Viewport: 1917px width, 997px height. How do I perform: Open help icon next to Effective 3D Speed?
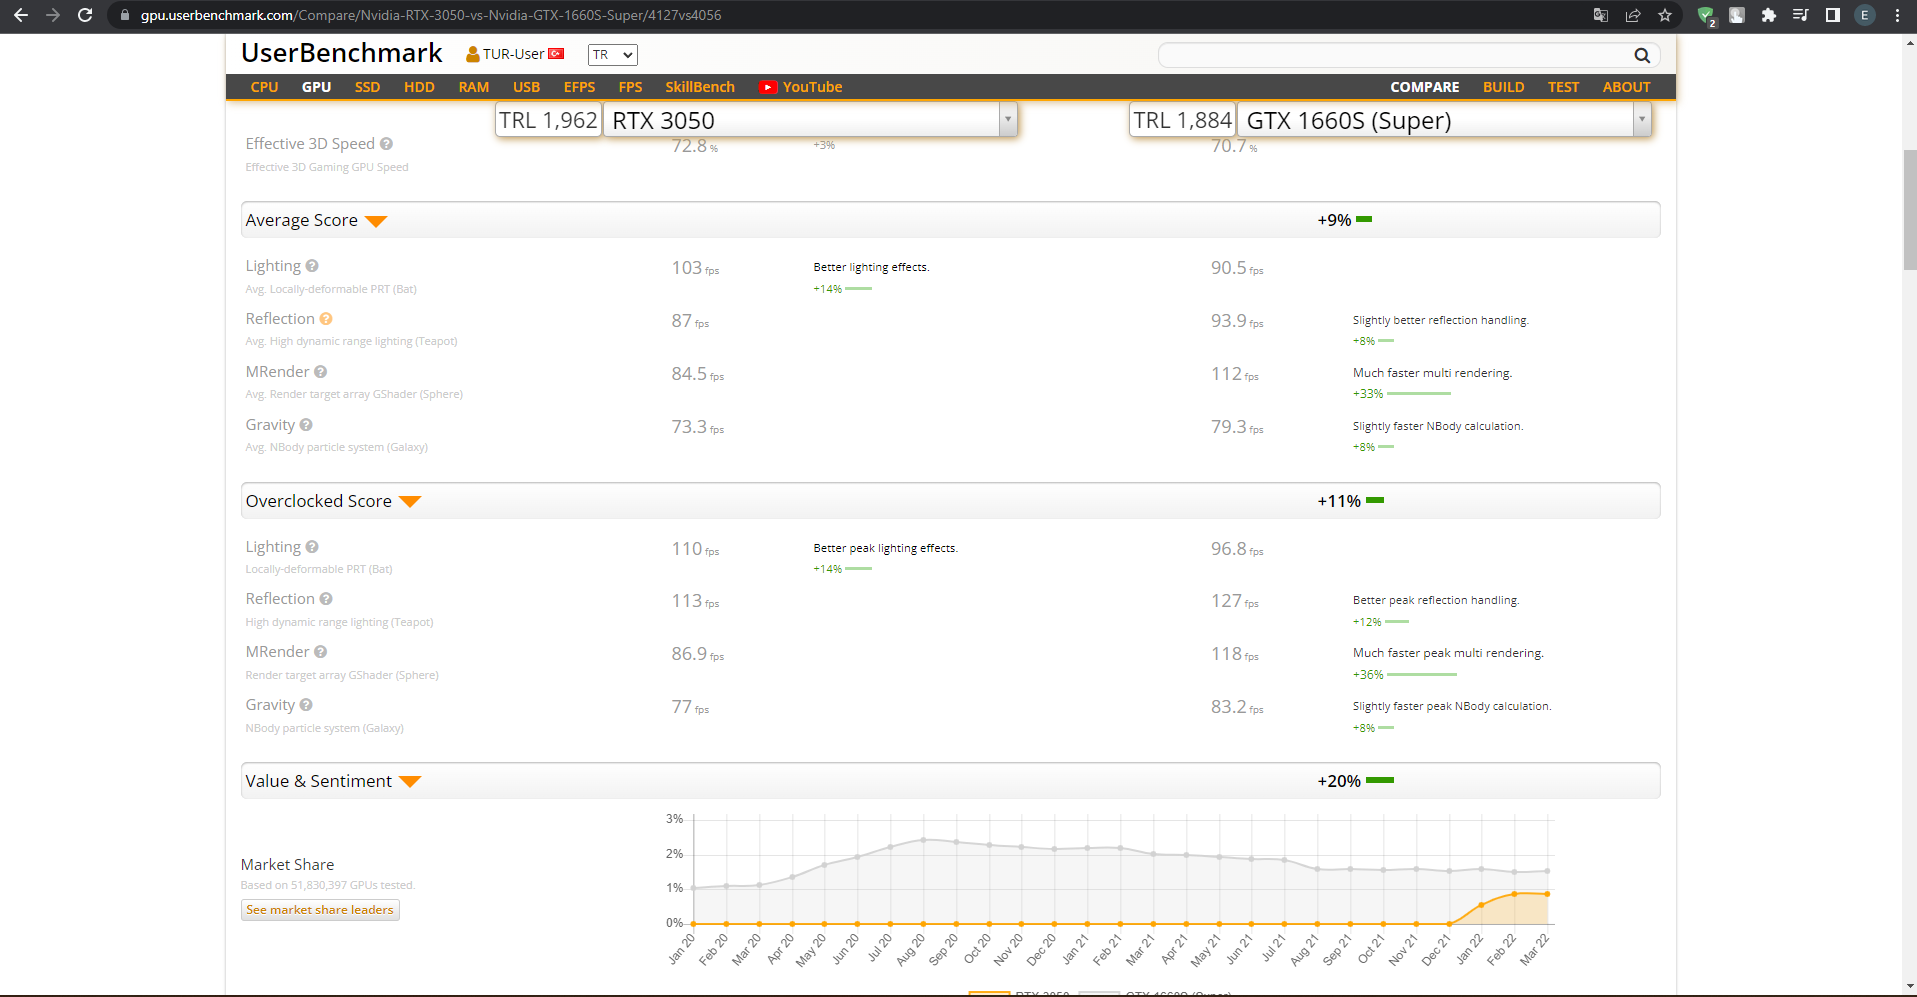pos(386,144)
